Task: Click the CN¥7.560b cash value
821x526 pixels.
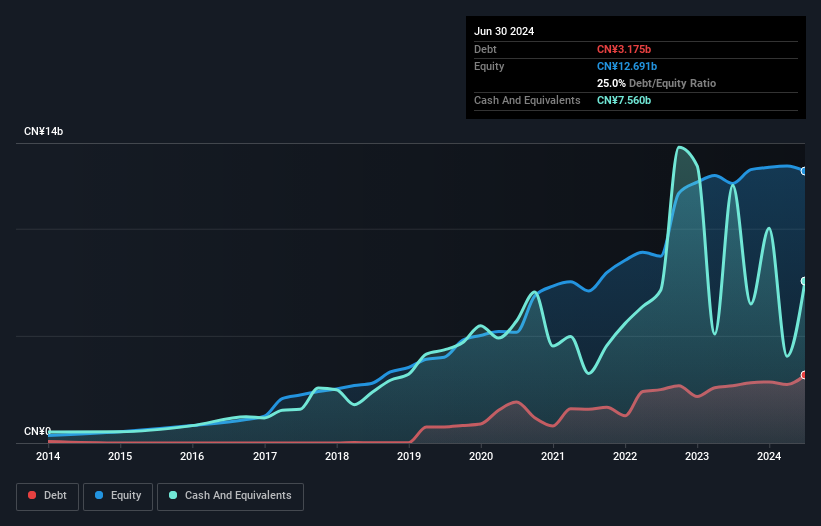Action: [x=624, y=100]
